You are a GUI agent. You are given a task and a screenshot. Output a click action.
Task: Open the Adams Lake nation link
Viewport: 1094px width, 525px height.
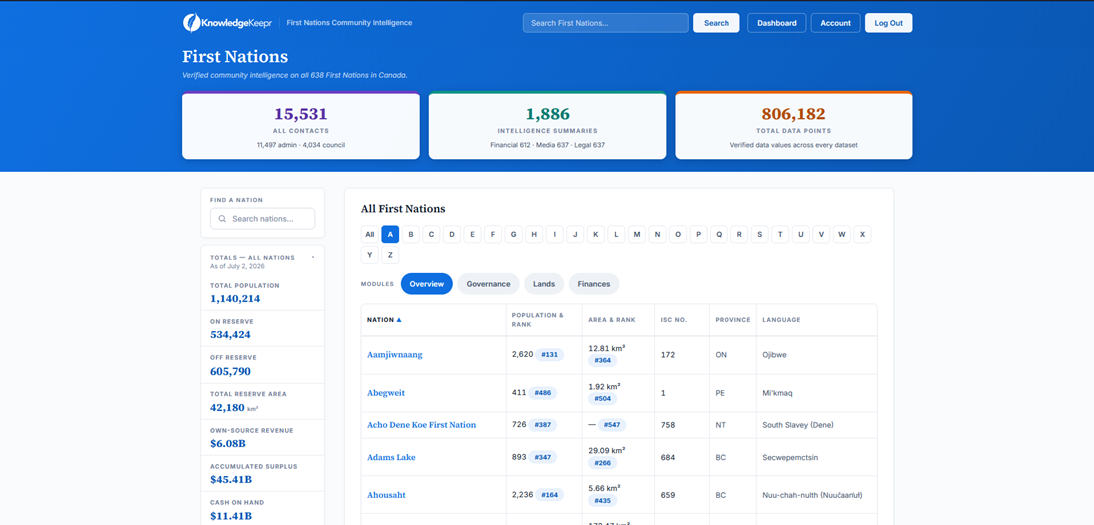[x=391, y=457]
